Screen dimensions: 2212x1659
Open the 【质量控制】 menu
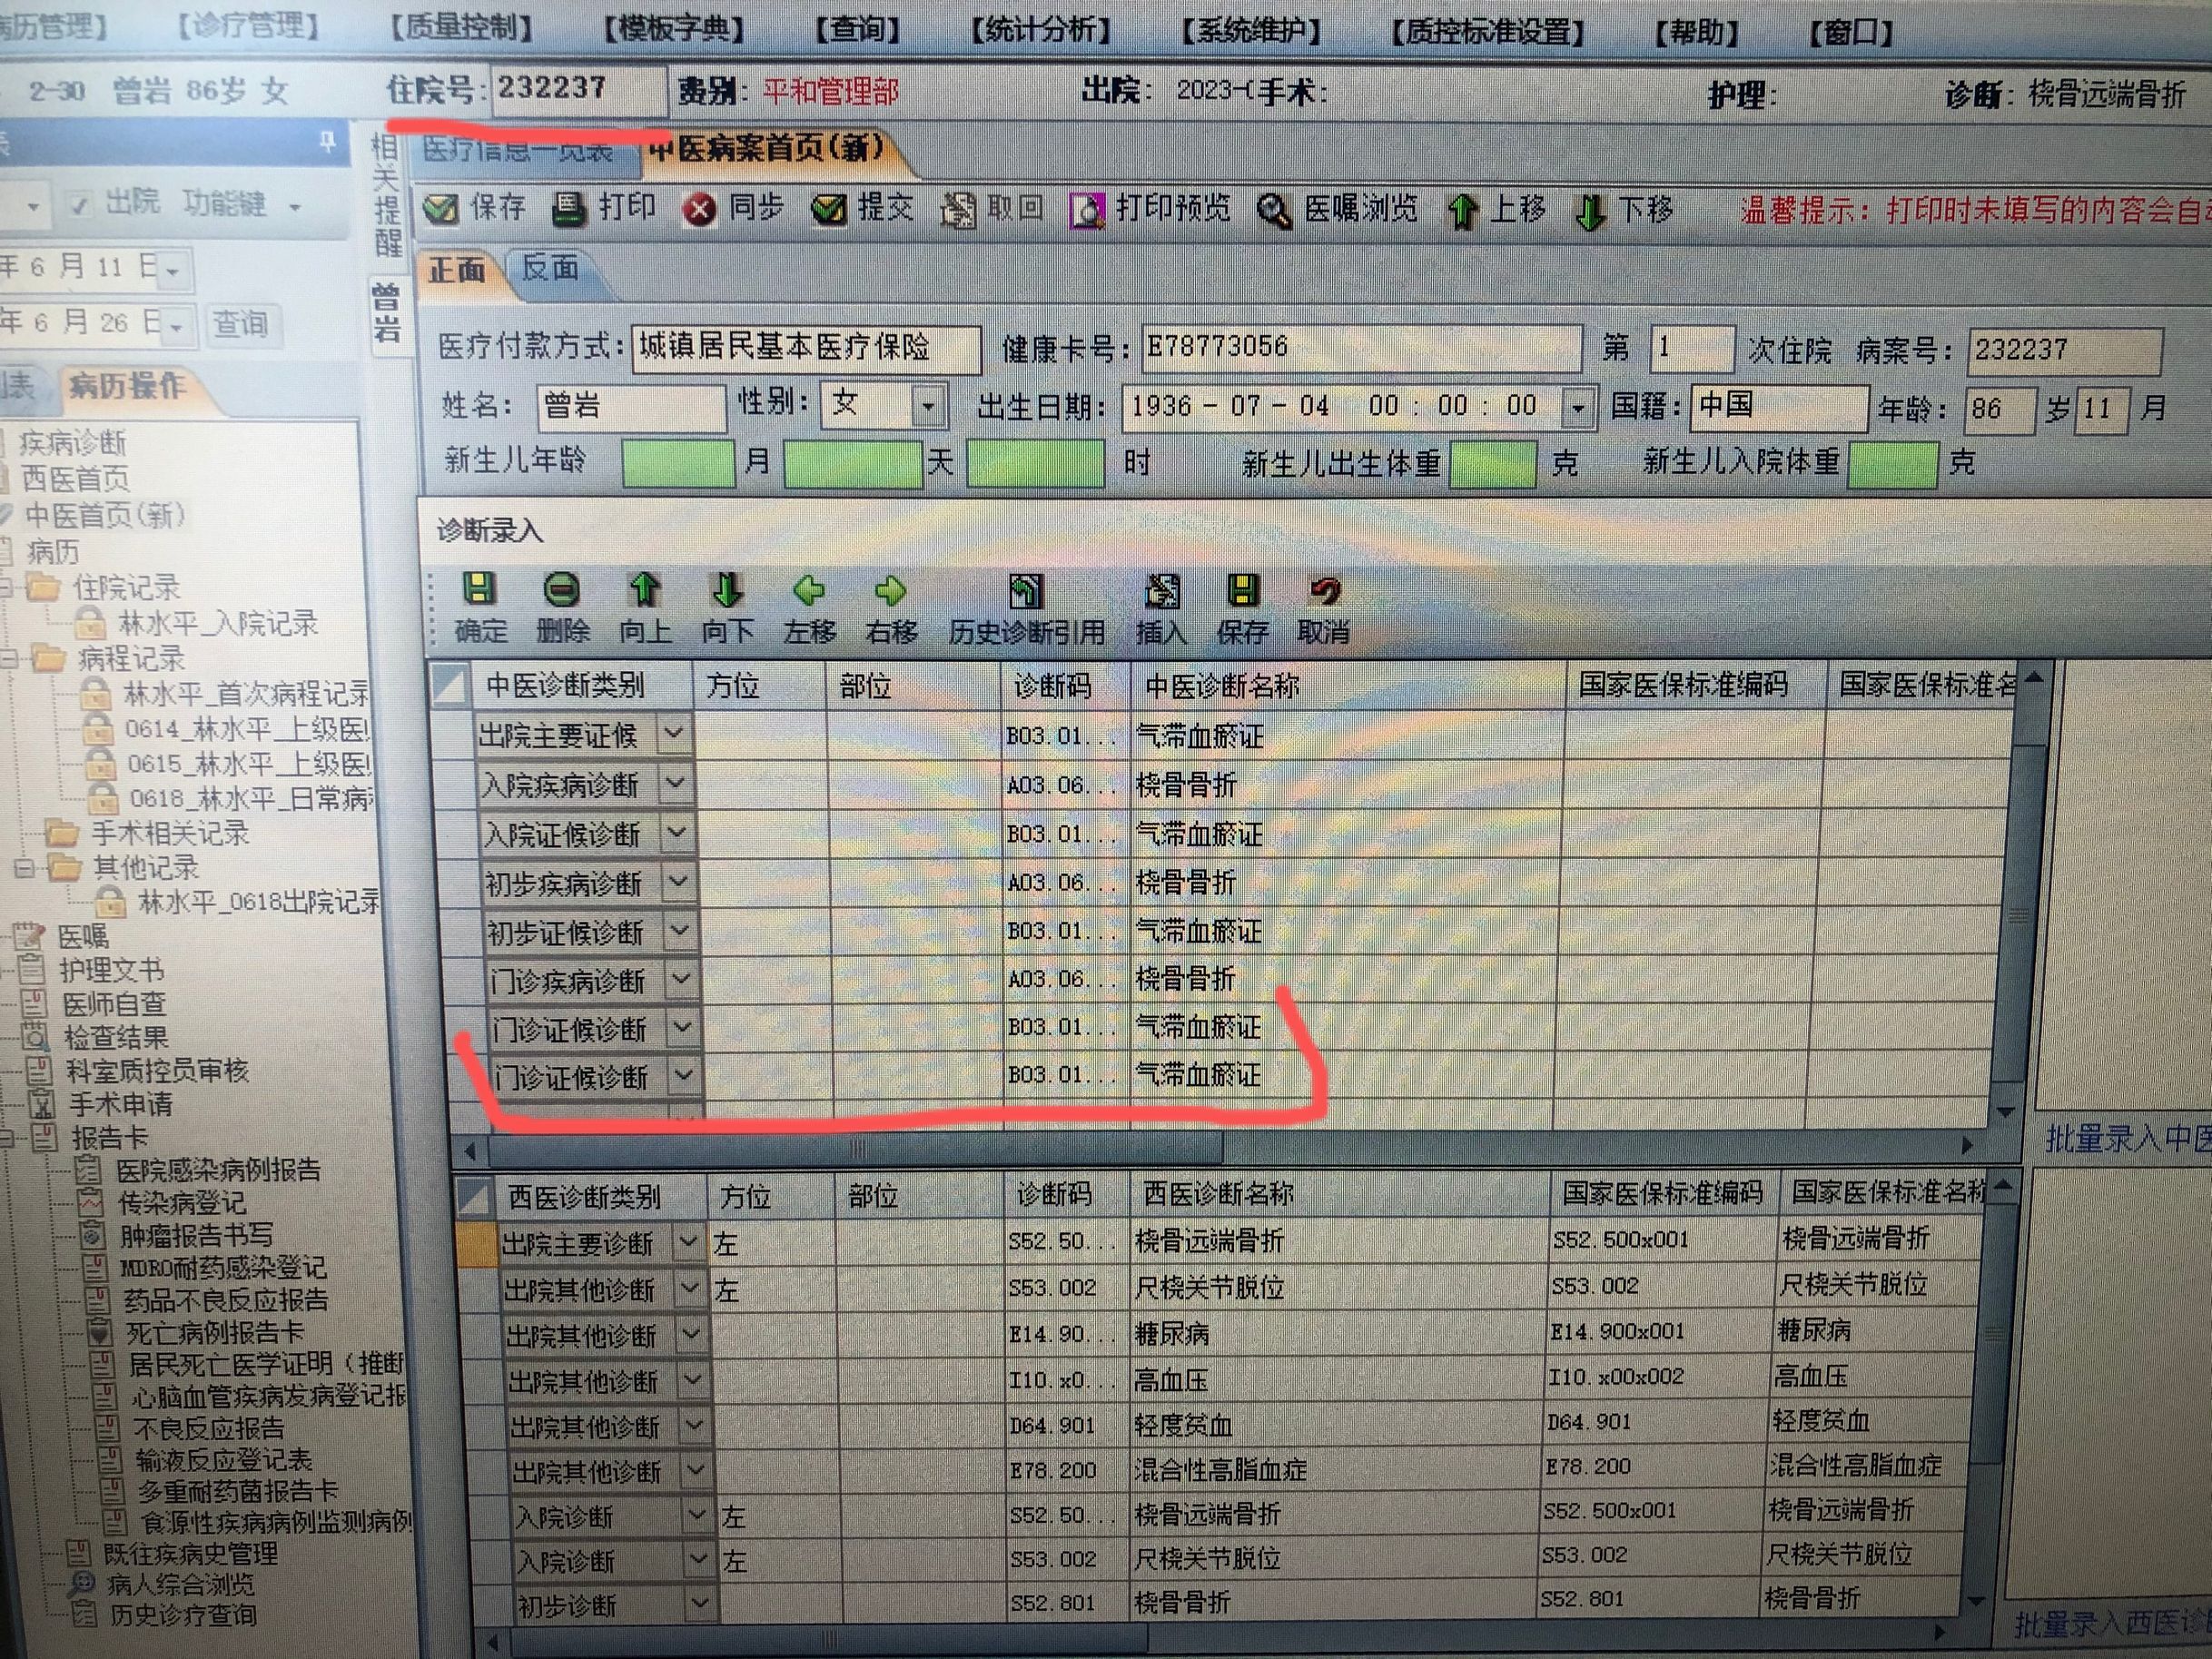click(461, 28)
